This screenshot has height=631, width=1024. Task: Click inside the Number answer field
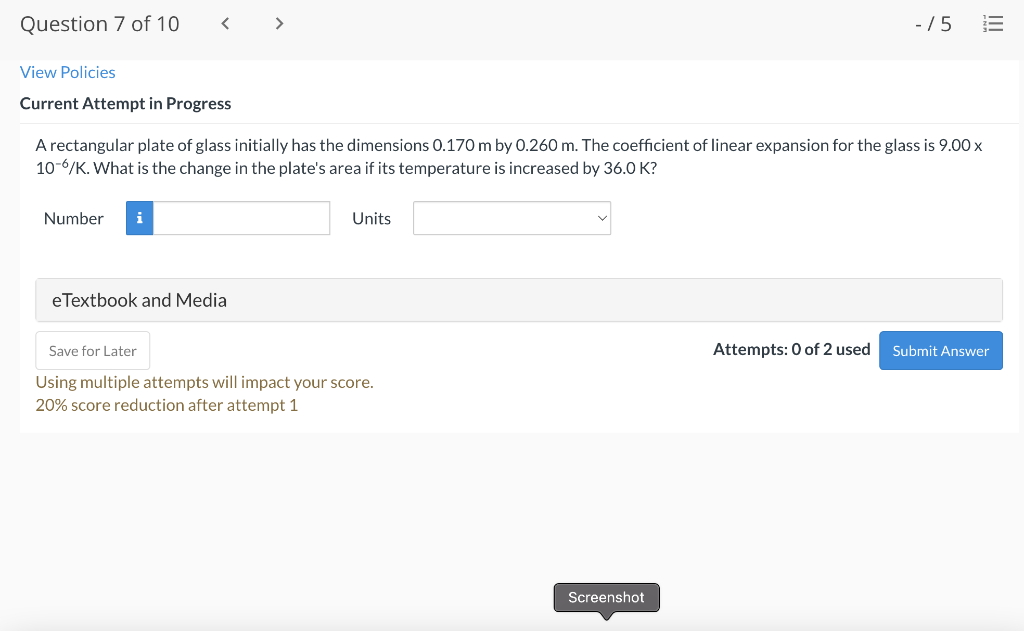(x=243, y=217)
